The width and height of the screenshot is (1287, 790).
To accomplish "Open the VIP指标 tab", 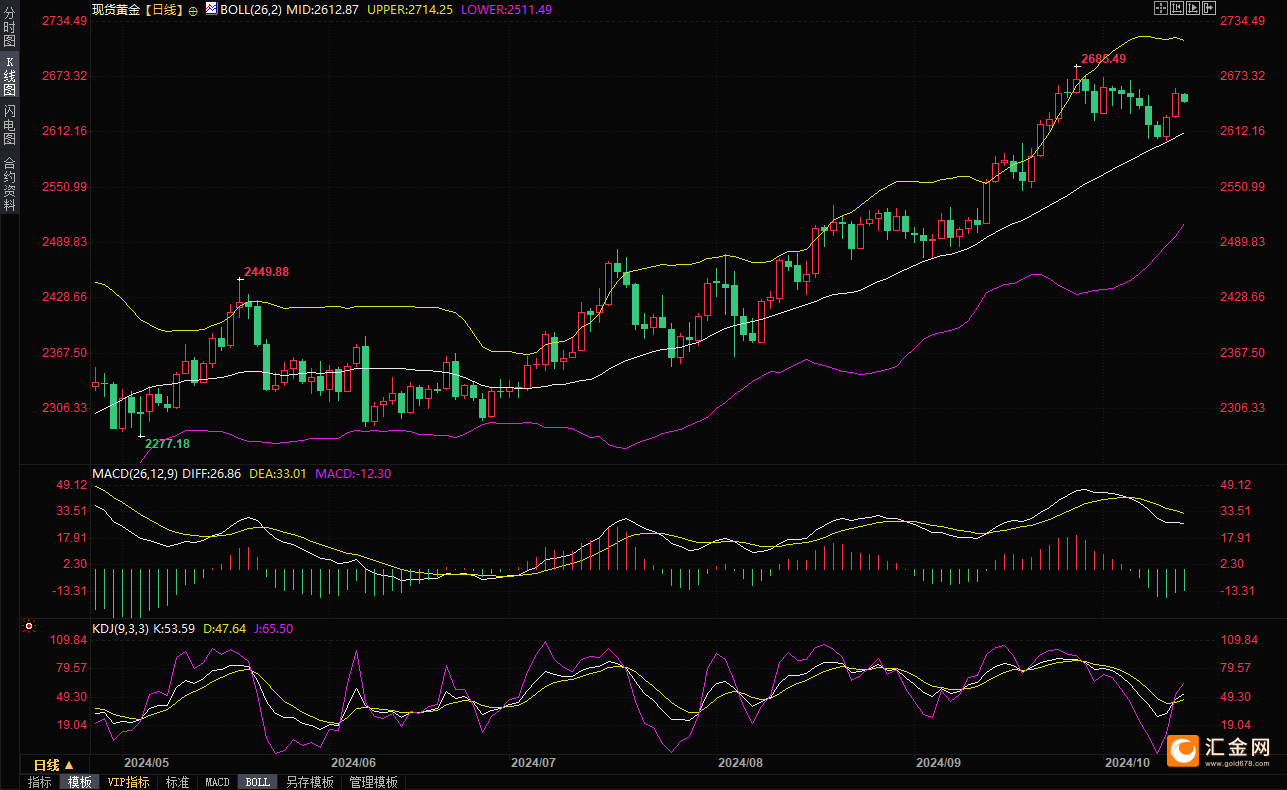I will 129,782.
